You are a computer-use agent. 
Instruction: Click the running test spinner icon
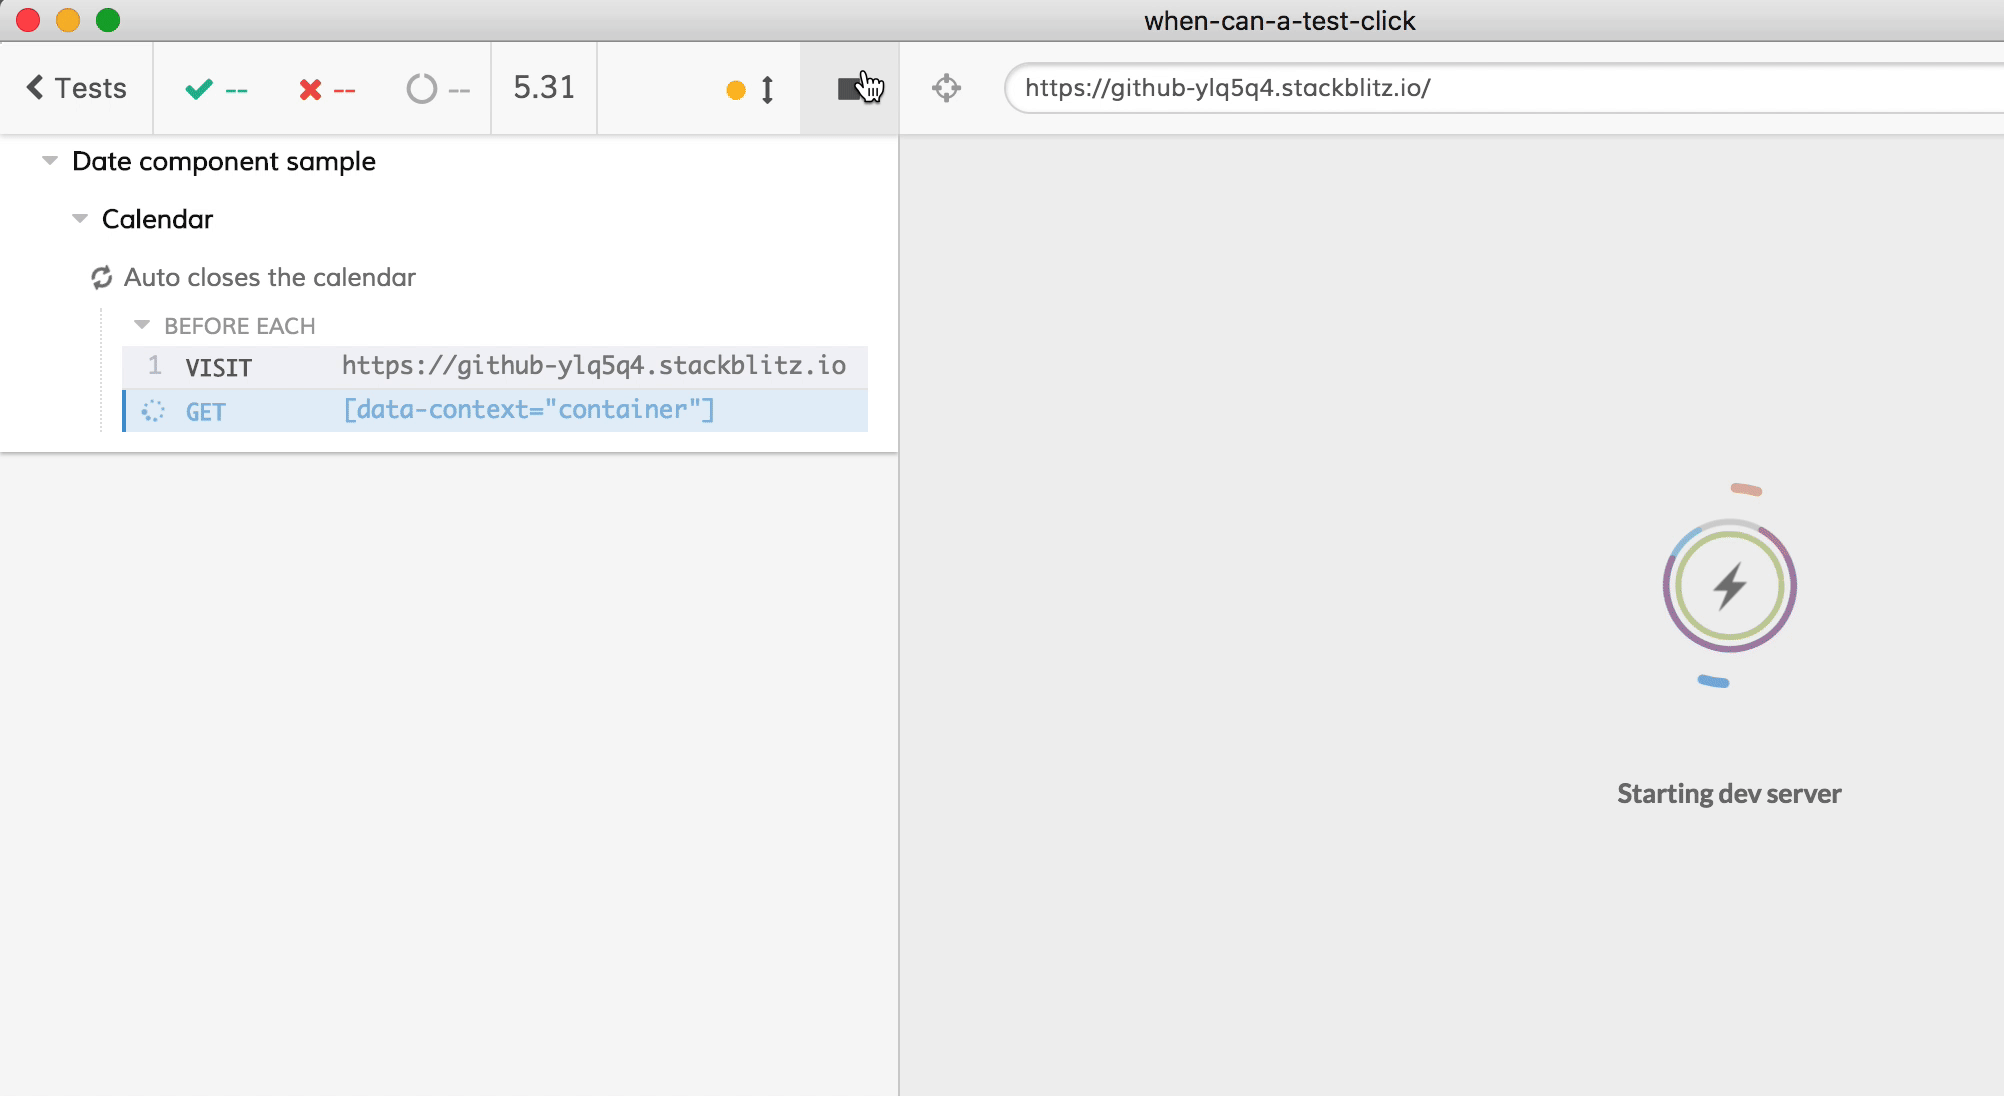point(102,278)
